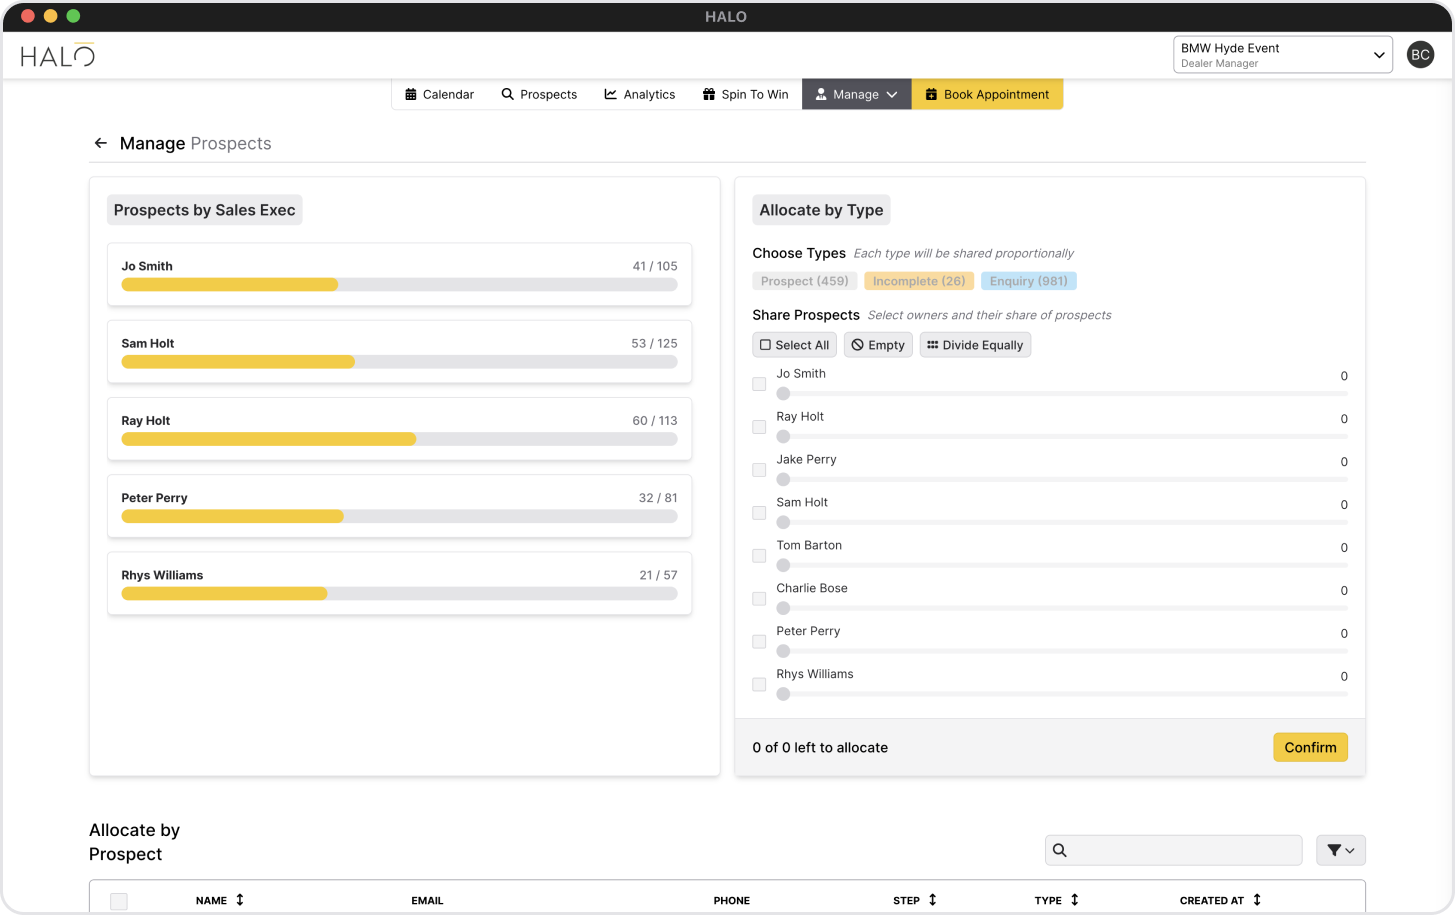1455x915 pixels.
Task: Tick the Ray Holt checkbox
Action: pos(759,427)
